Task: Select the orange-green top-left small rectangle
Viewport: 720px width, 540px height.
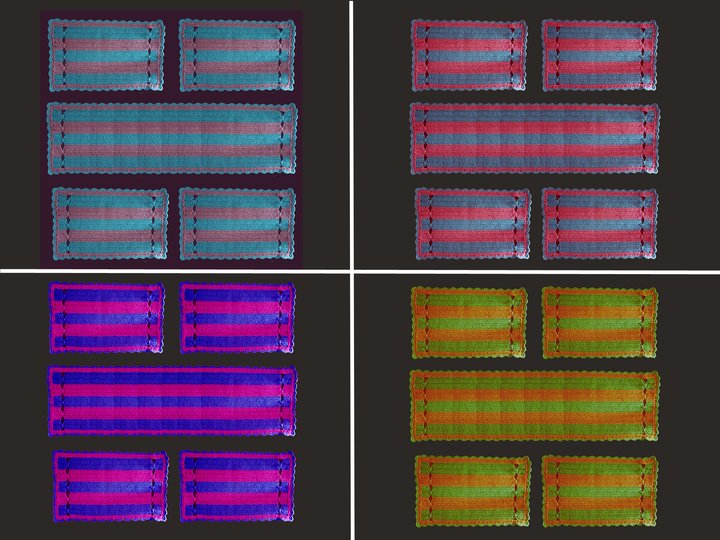Action: pyautogui.click(x=469, y=321)
